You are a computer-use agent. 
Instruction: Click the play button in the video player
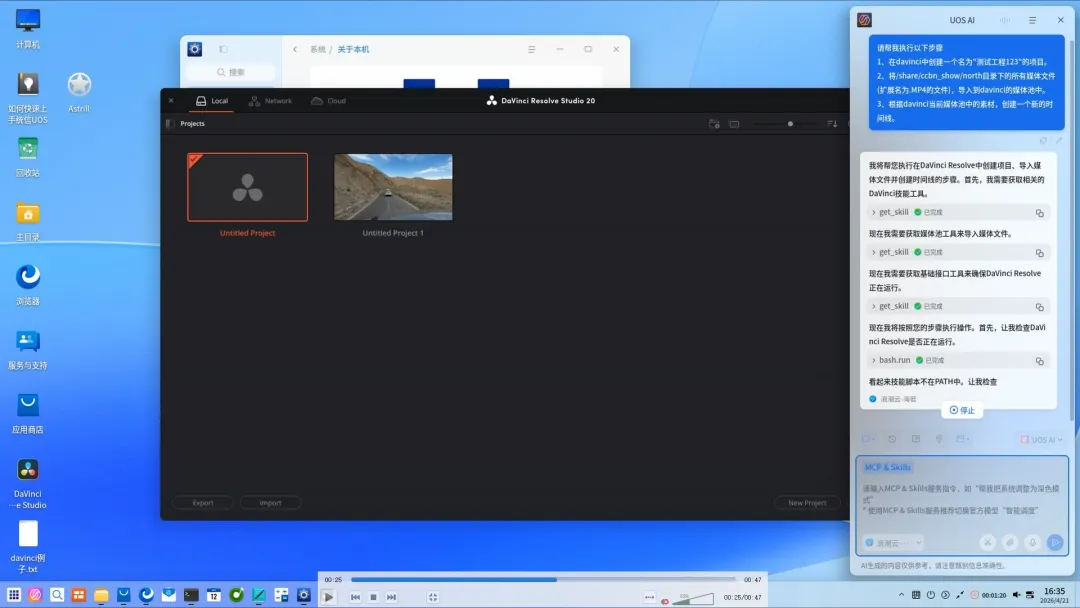(x=329, y=597)
